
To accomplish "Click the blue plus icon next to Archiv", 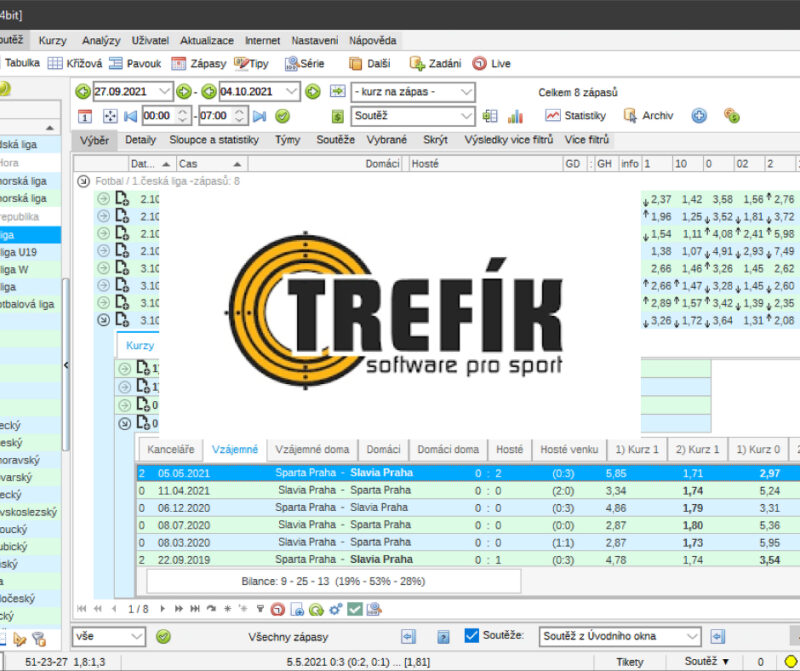I will [699, 115].
